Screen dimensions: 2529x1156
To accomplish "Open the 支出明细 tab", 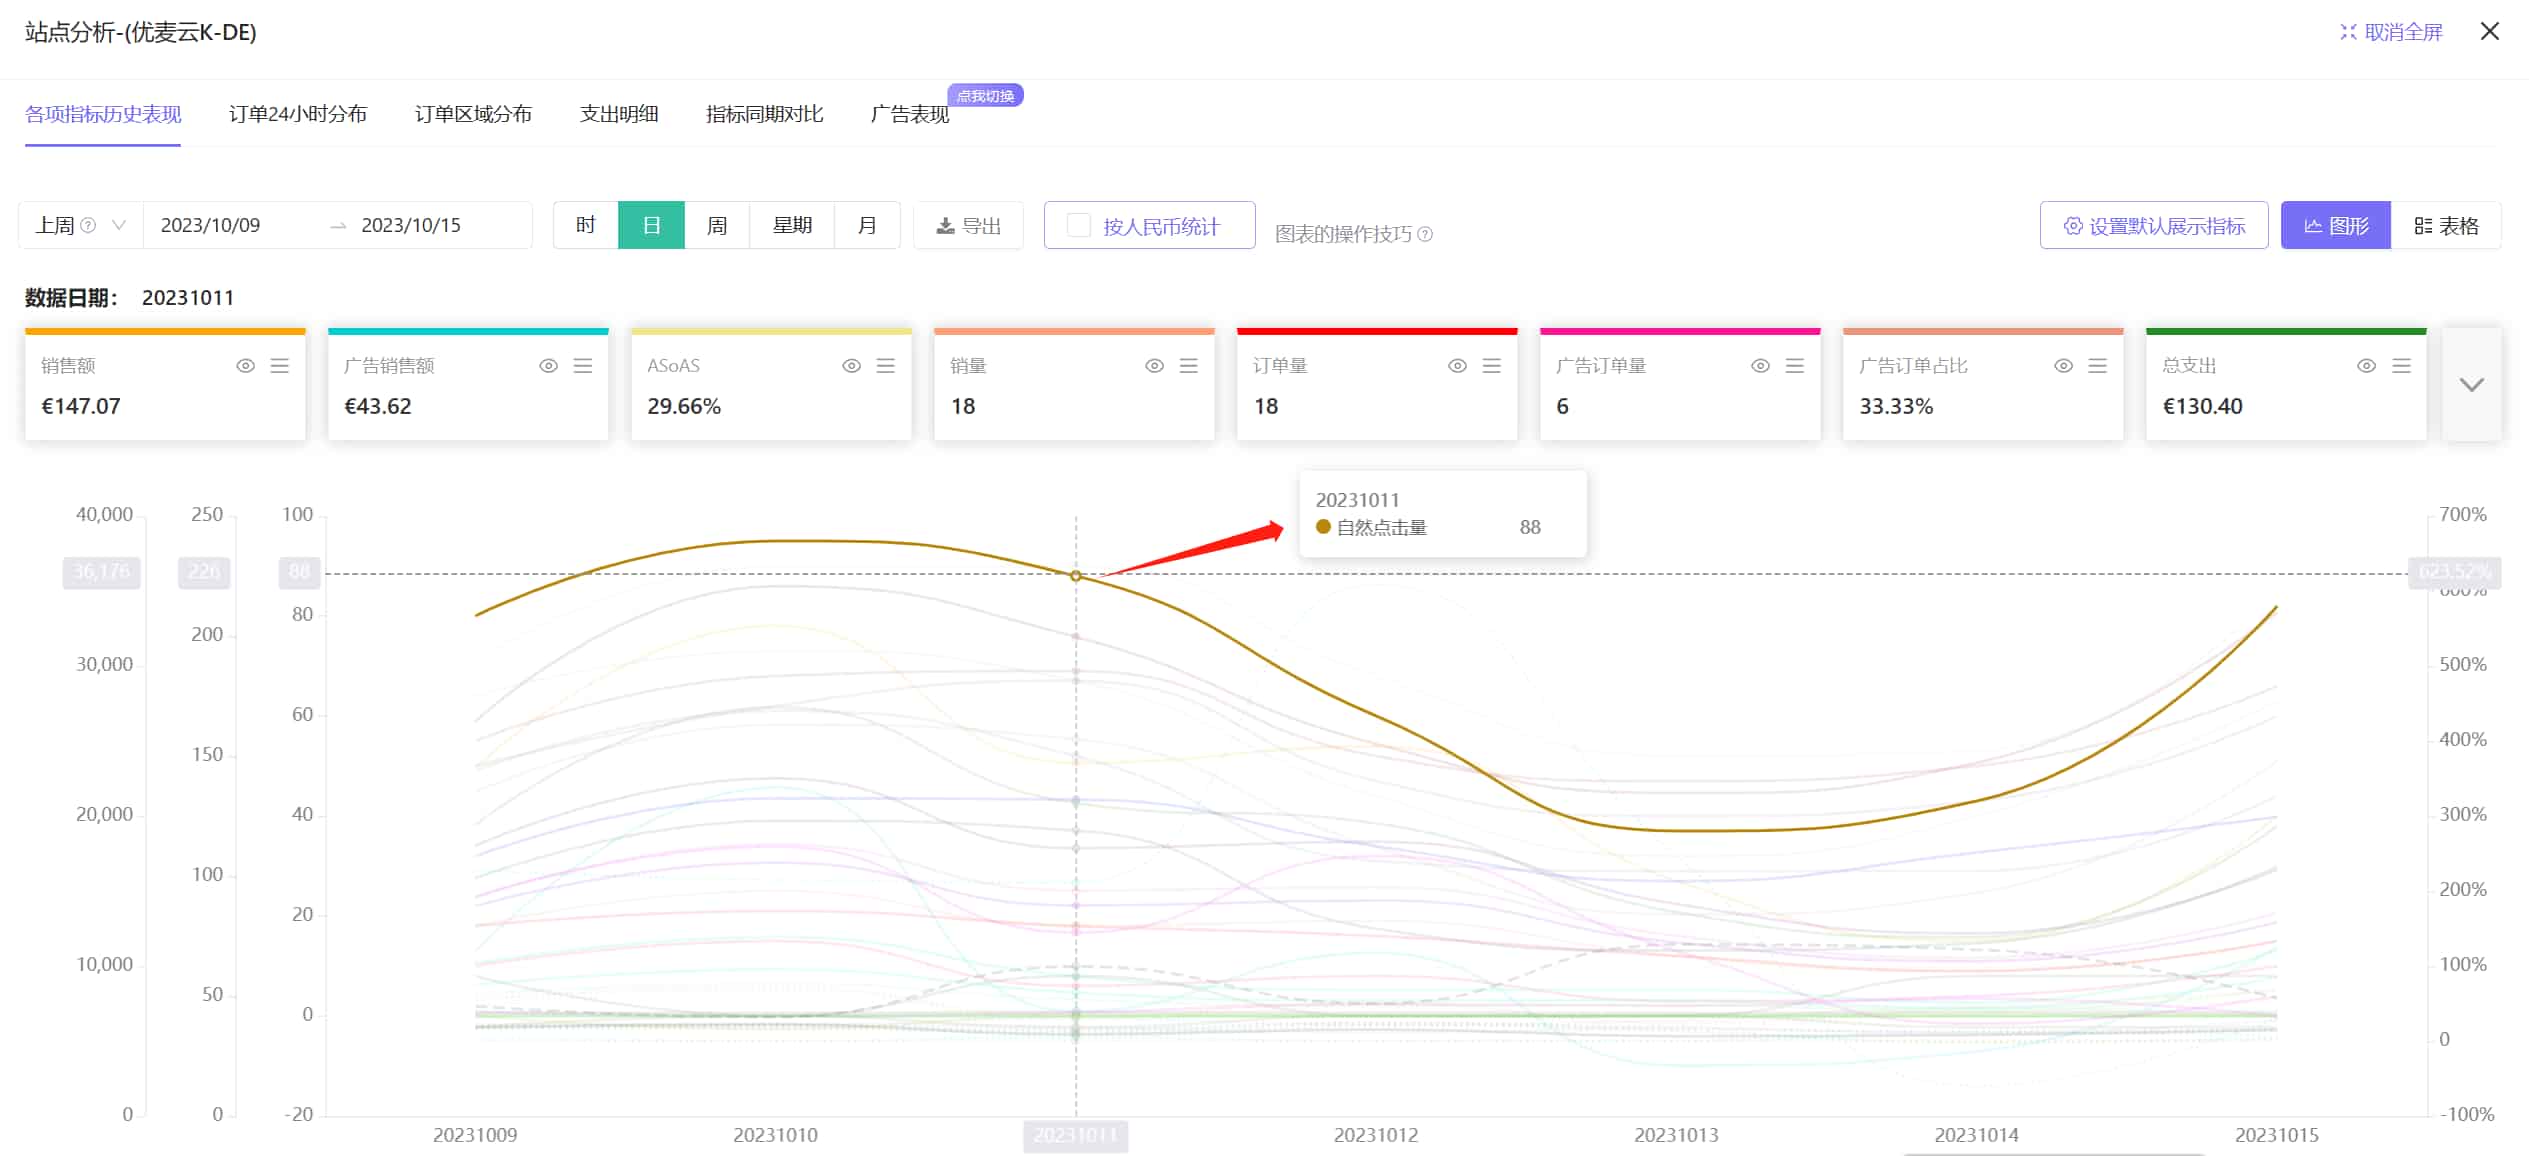I will click(x=619, y=114).
